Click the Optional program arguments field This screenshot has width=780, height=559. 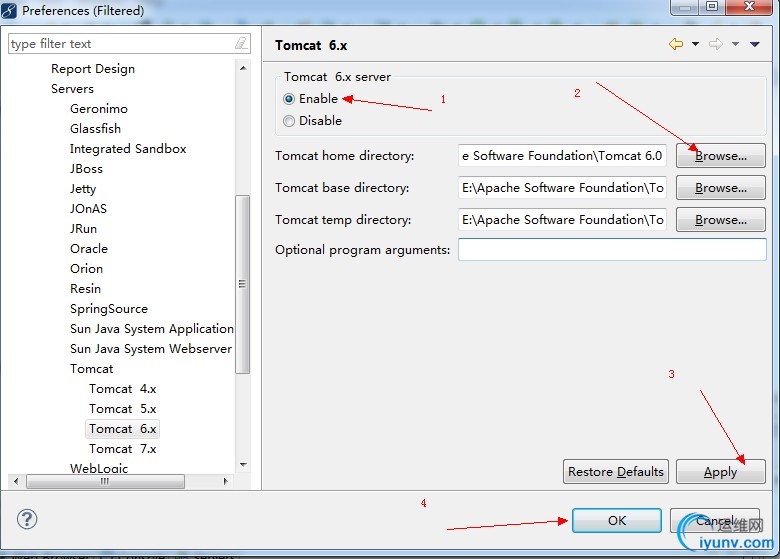click(x=612, y=250)
